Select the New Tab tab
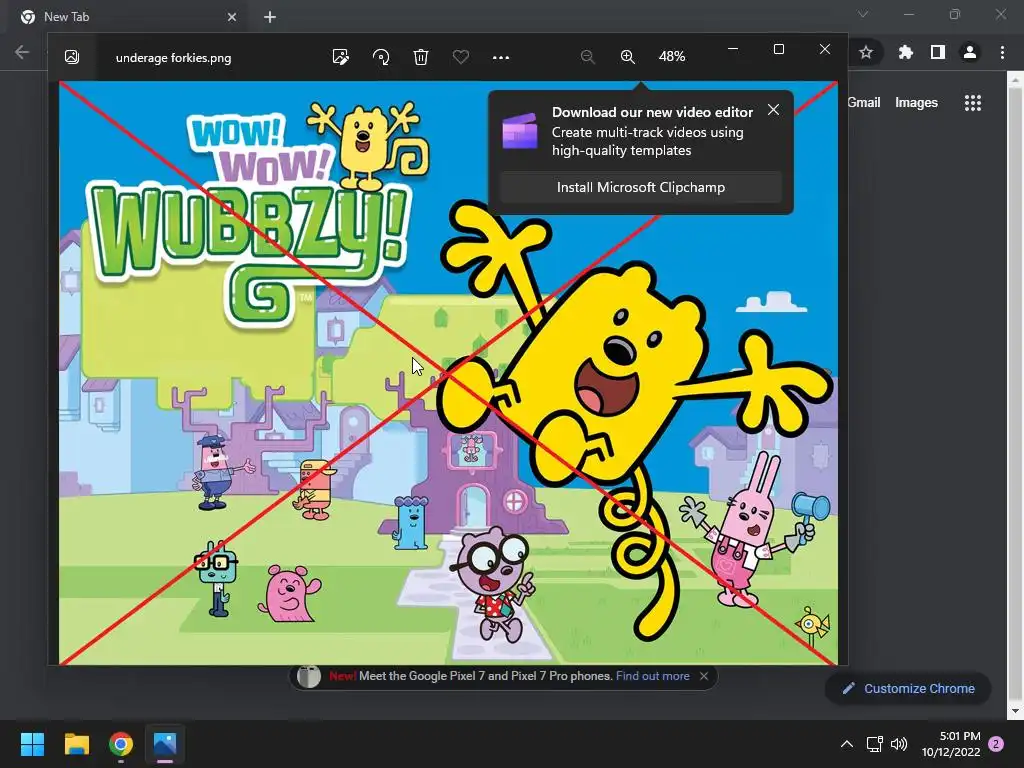1024x768 pixels. [127, 17]
